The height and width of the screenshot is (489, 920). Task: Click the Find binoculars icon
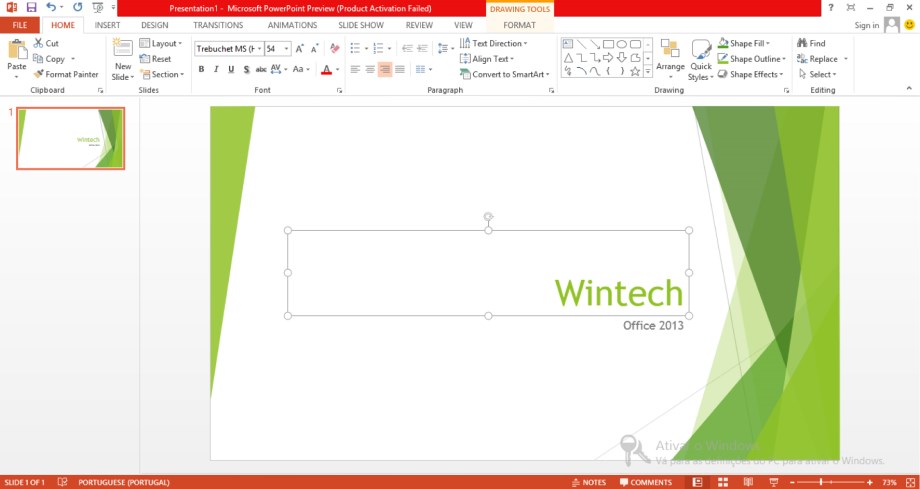click(x=802, y=43)
